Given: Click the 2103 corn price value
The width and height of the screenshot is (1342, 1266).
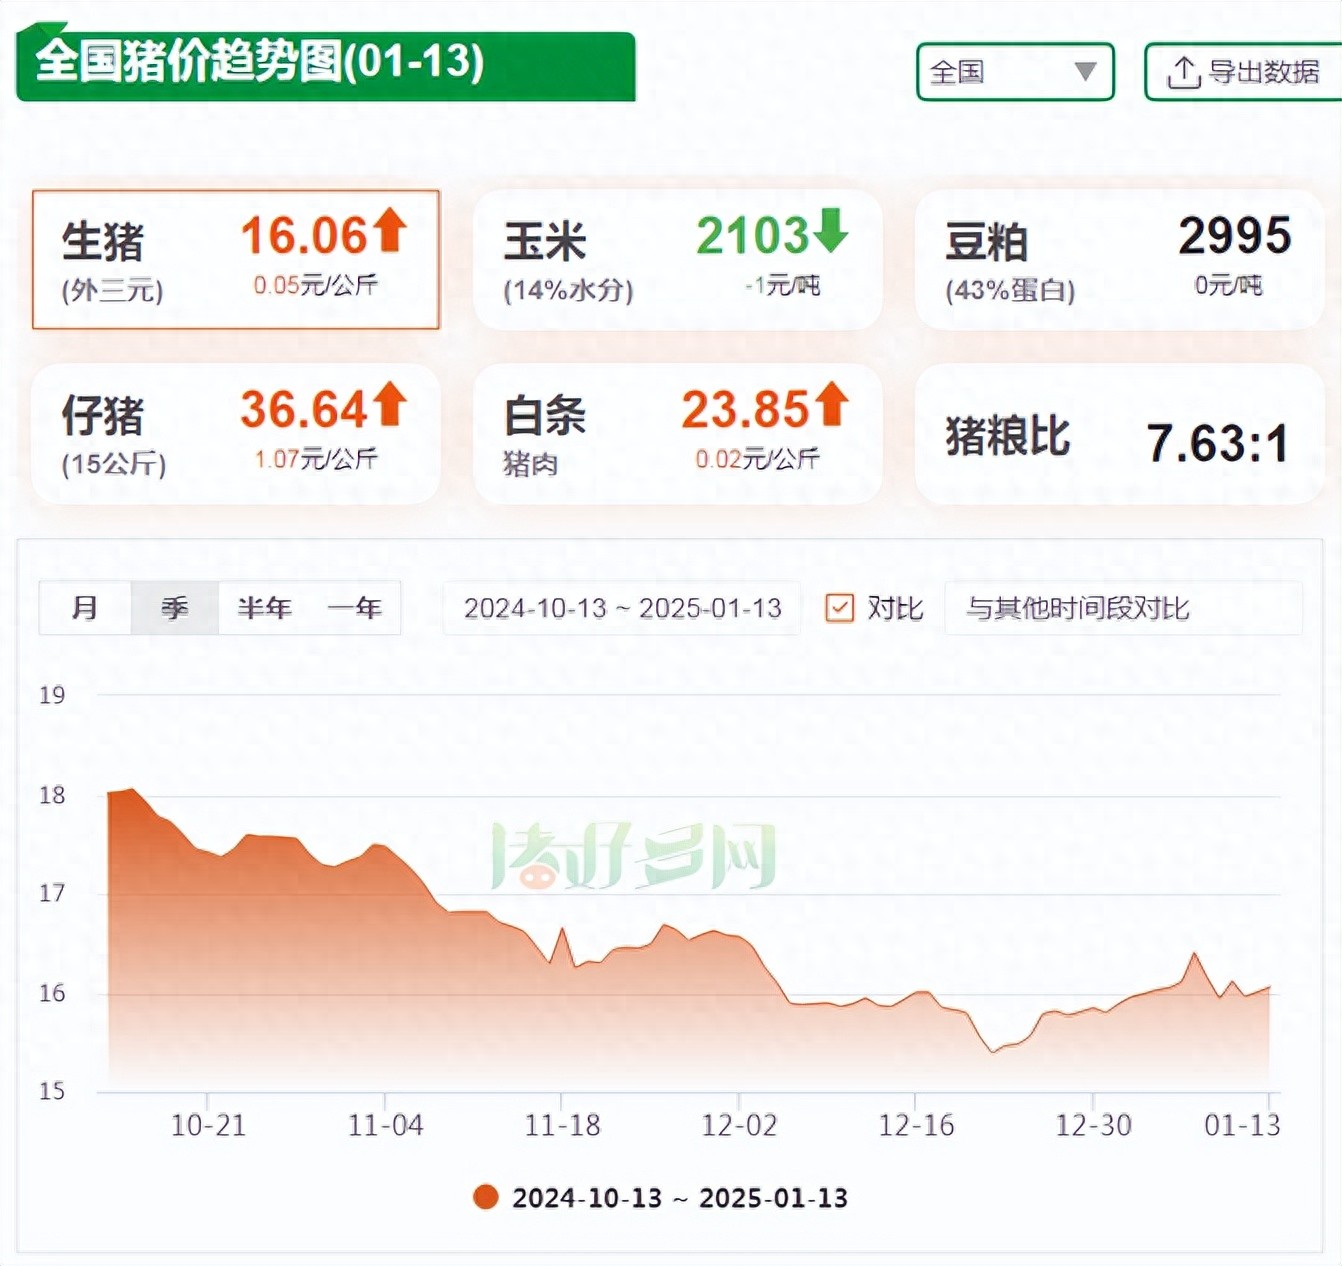Looking at the screenshot, I should [x=752, y=236].
